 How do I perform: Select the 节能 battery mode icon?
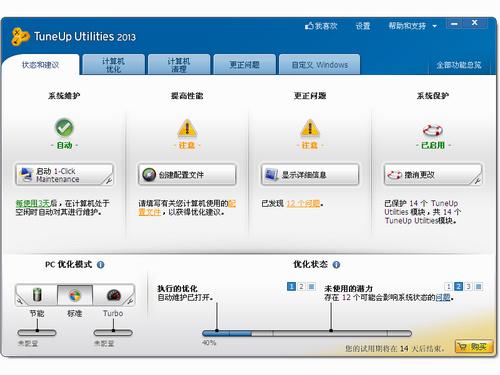click(x=37, y=295)
